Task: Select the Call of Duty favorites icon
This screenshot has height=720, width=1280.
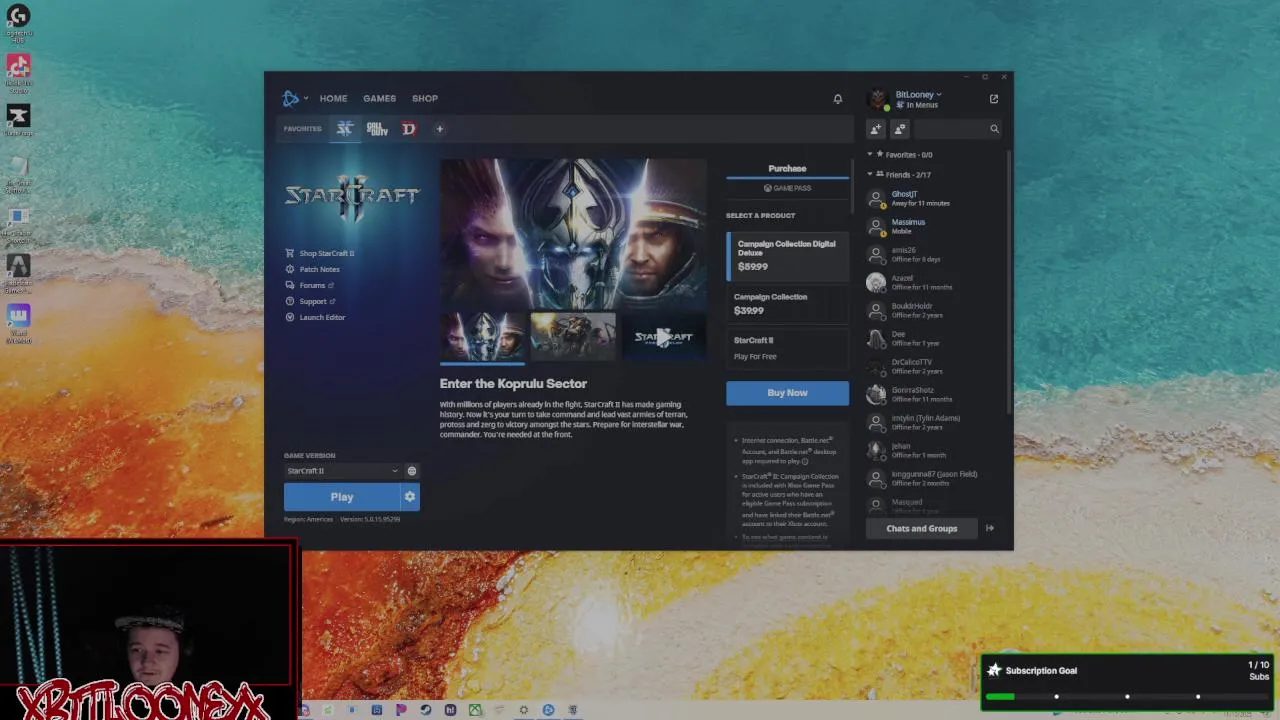Action: (x=377, y=129)
